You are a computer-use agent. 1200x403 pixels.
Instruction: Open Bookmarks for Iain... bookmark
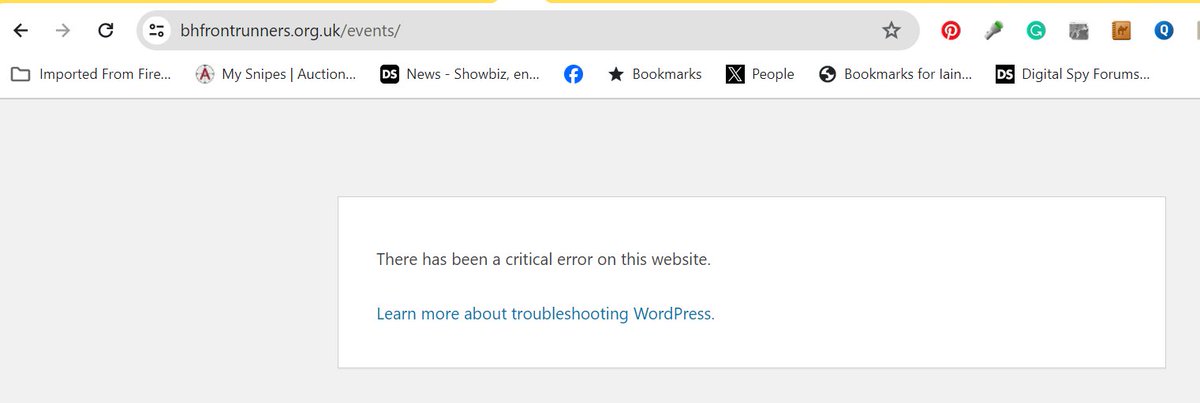tap(895, 74)
